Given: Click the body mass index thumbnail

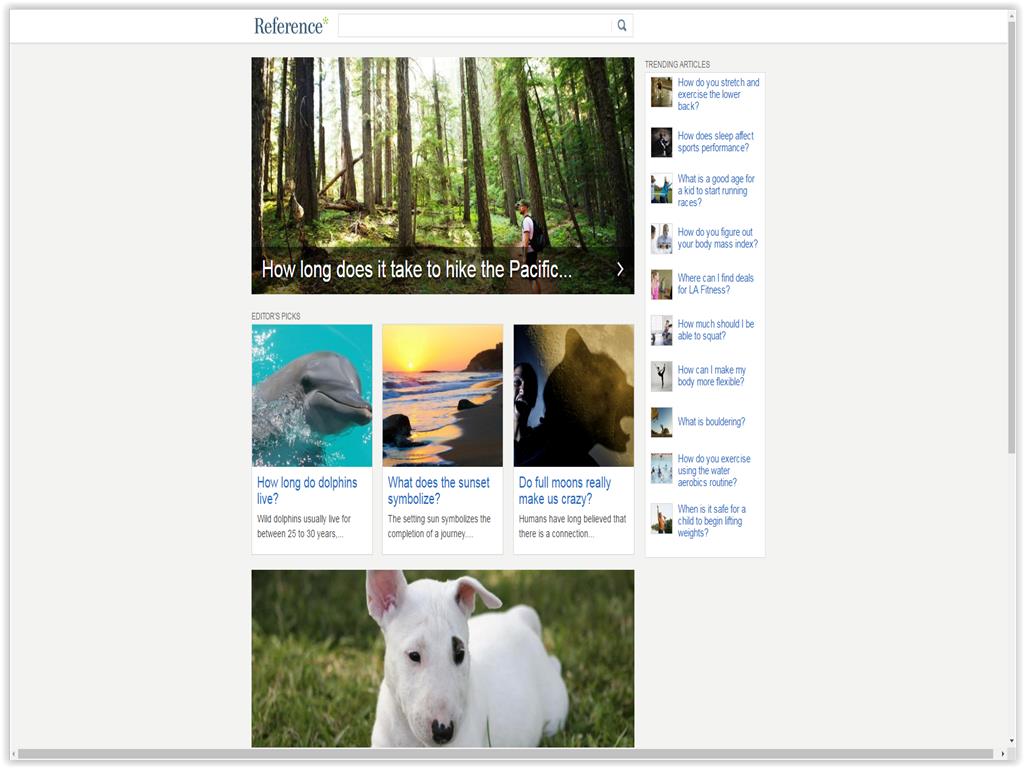Looking at the screenshot, I should (x=662, y=238).
